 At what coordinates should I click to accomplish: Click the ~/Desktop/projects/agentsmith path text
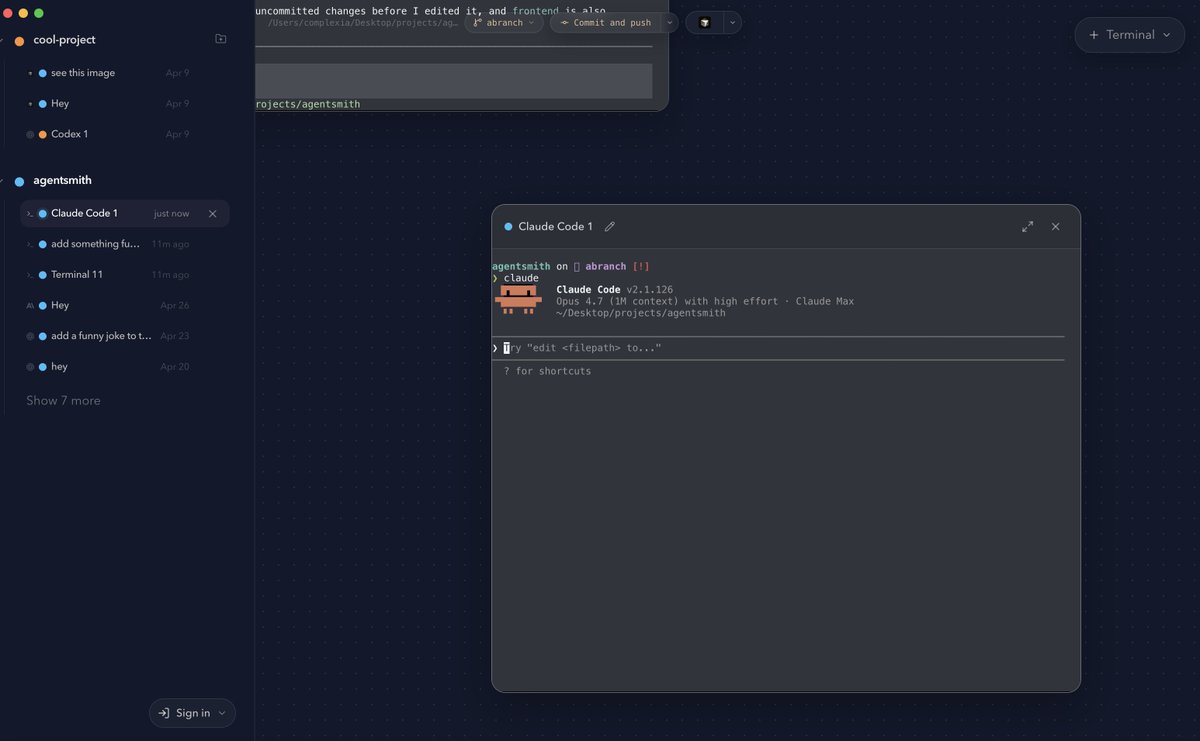click(641, 313)
